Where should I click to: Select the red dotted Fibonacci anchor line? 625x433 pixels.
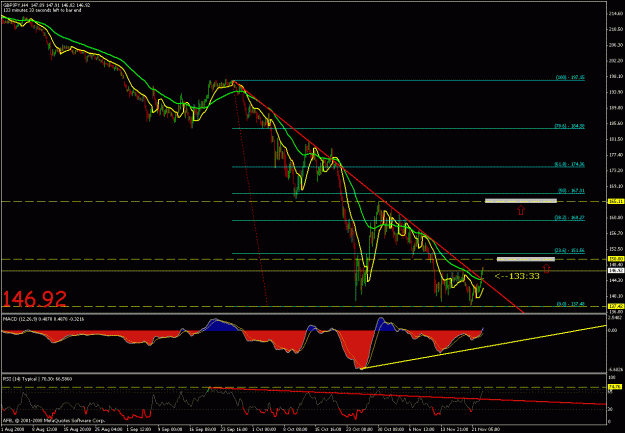[250, 193]
